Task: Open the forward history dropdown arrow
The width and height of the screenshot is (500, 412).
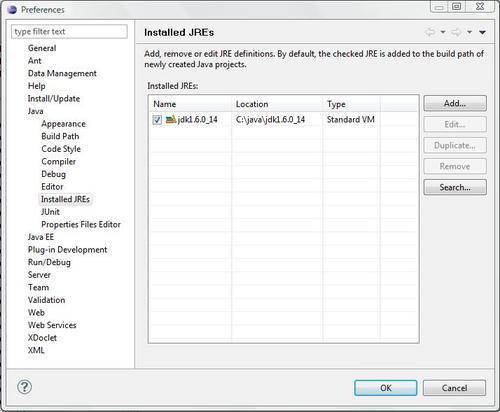Action: 469,32
